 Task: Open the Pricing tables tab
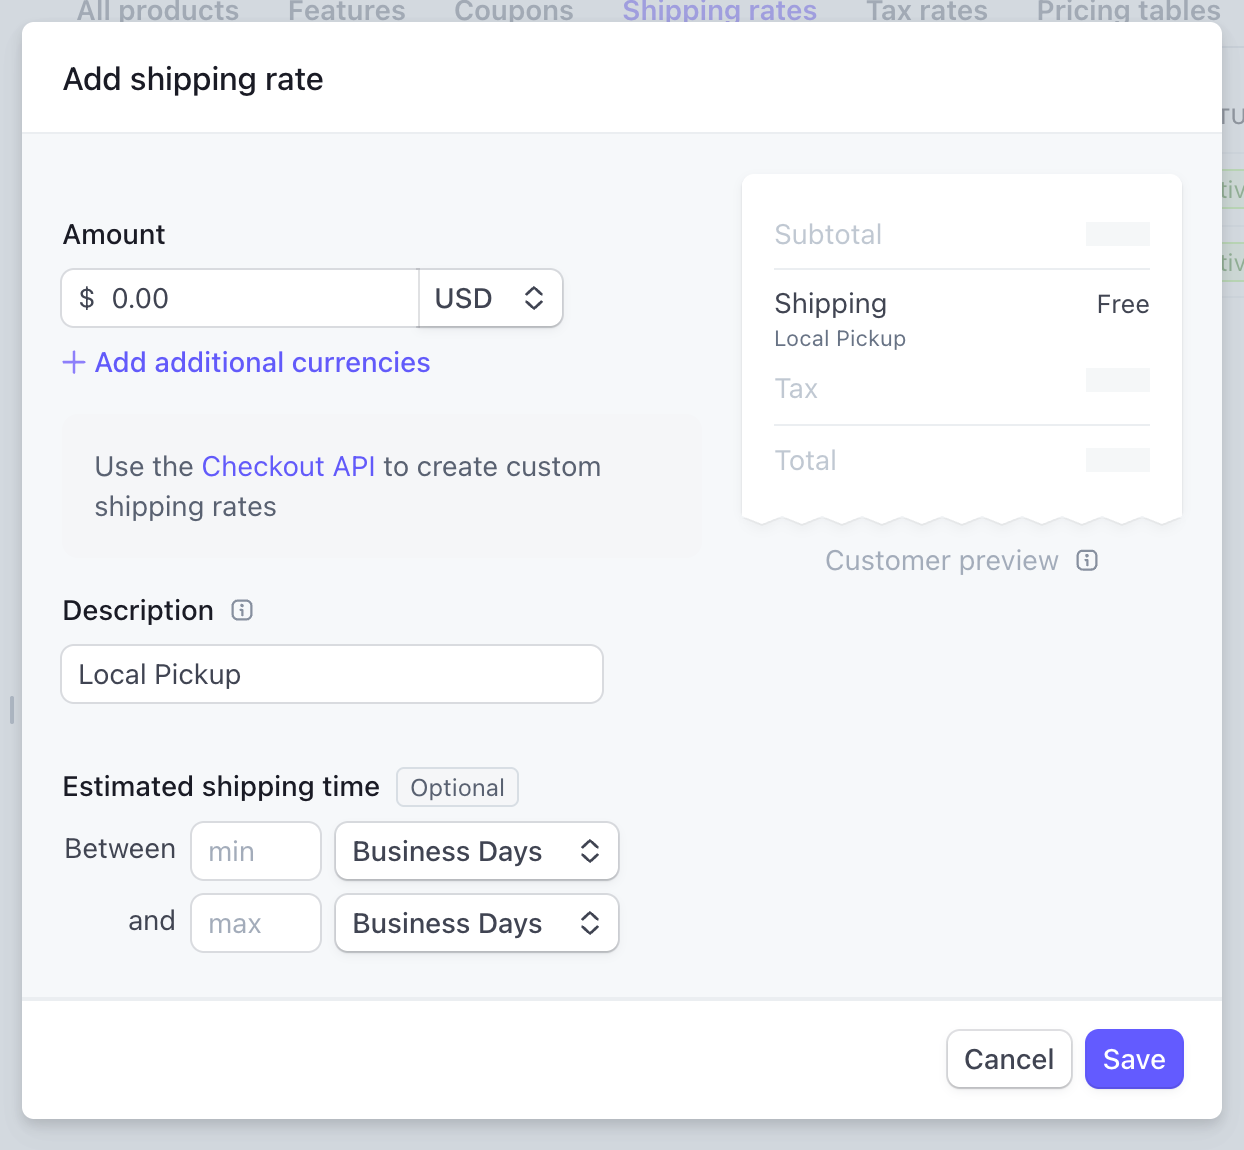click(1126, 11)
